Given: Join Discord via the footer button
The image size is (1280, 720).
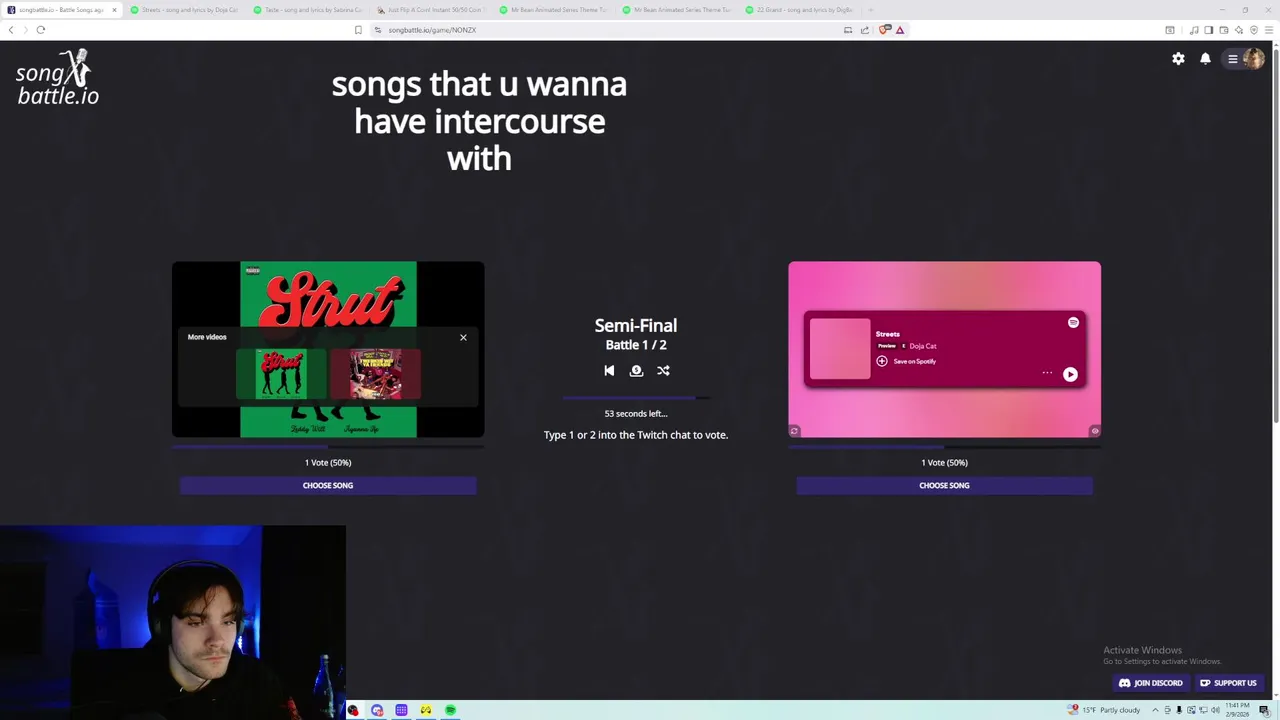Looking at the screenshot, I should tap(1150, 683).
